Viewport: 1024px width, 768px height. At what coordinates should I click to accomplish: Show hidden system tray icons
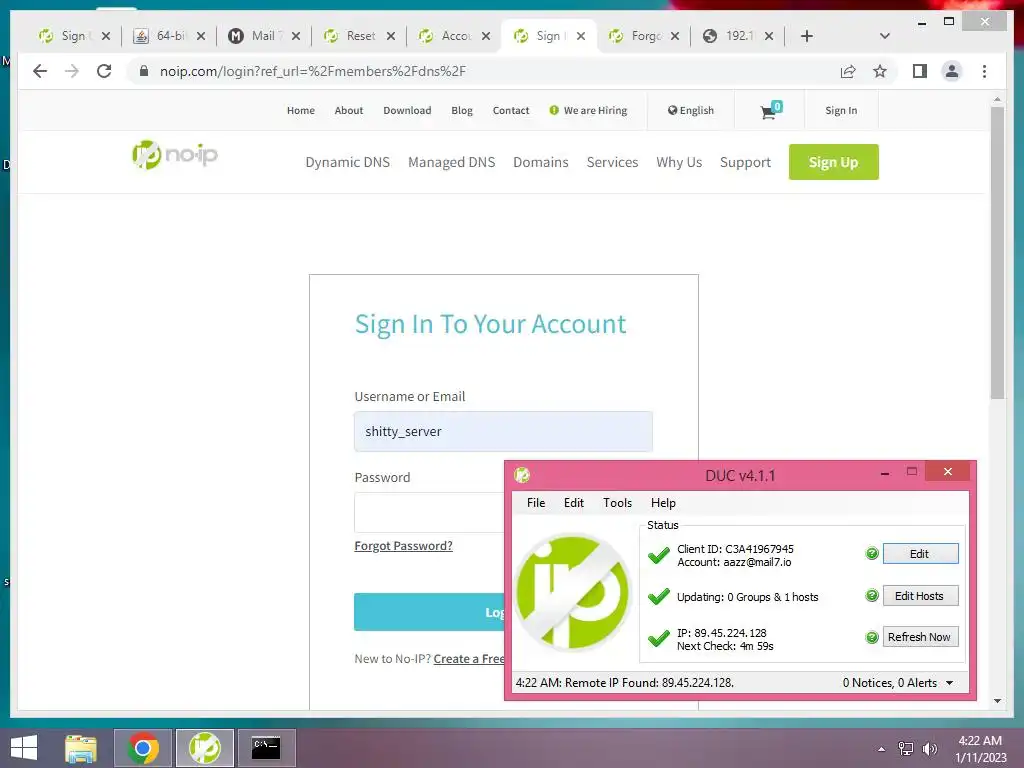click(x=882, y=749)
